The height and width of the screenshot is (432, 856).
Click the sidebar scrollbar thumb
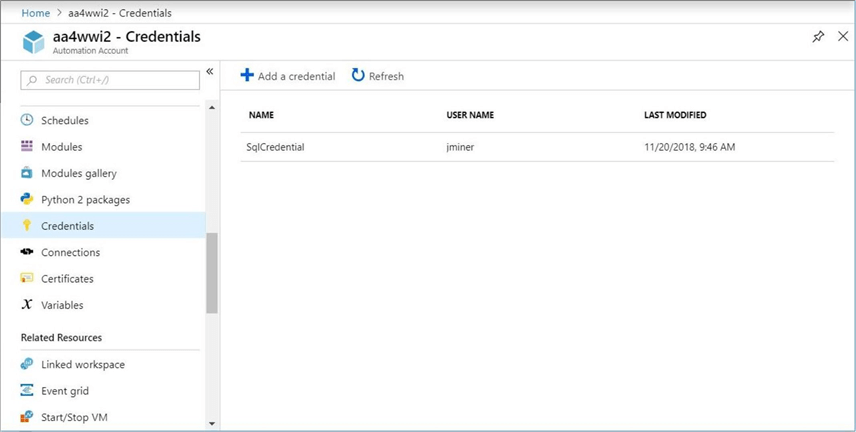(212, 273)
